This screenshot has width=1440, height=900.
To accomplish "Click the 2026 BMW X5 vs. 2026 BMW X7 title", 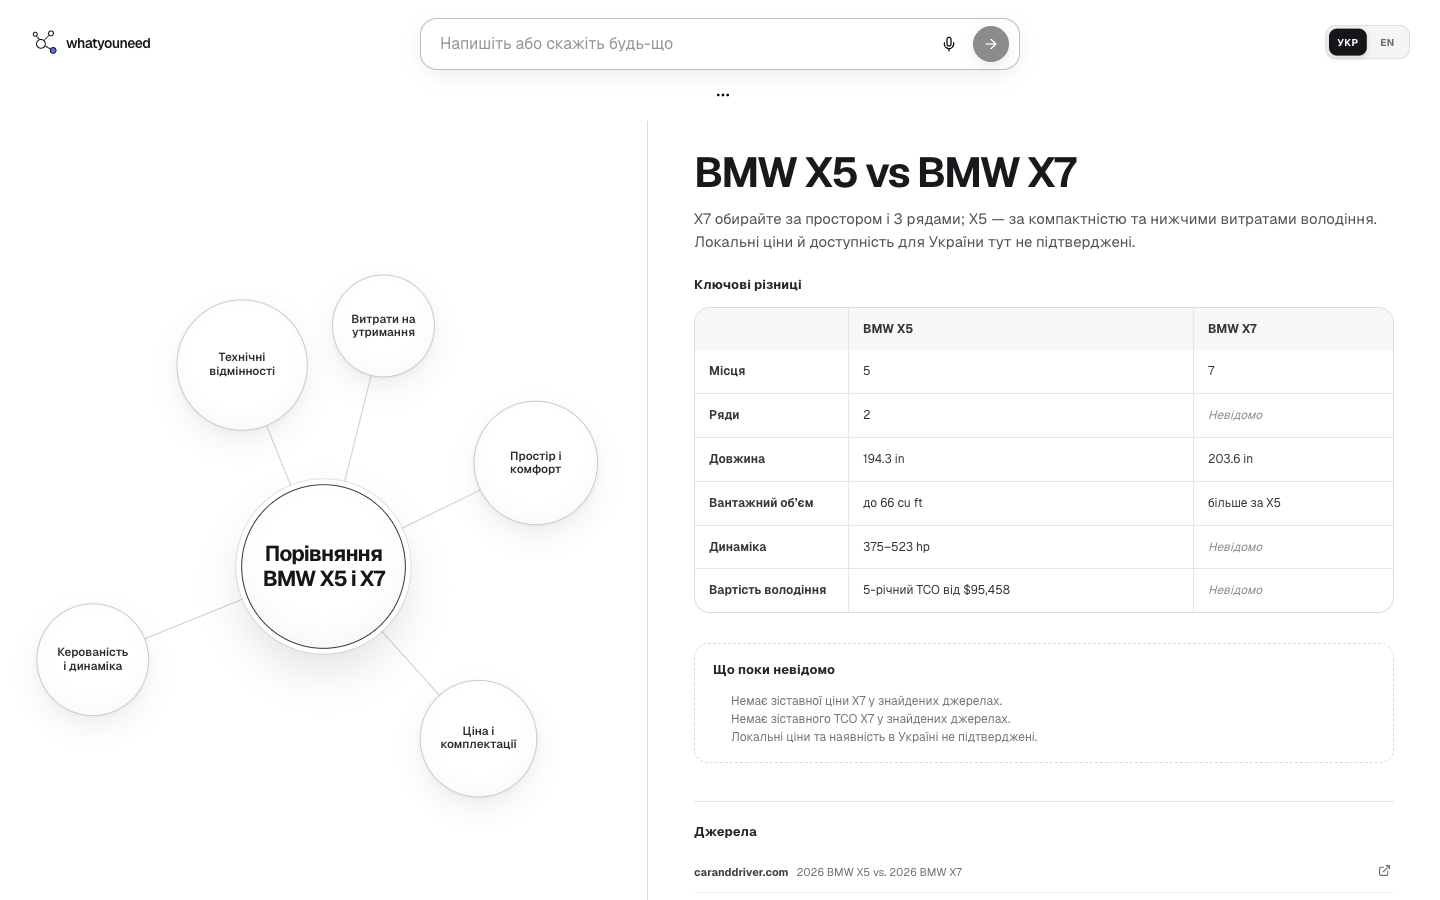I will coord(879,872).
